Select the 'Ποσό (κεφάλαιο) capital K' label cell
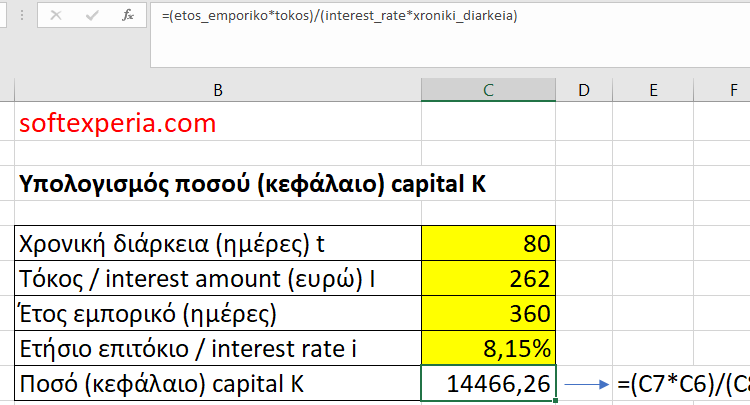Screen dimensions: 750x405 (218, 383)
